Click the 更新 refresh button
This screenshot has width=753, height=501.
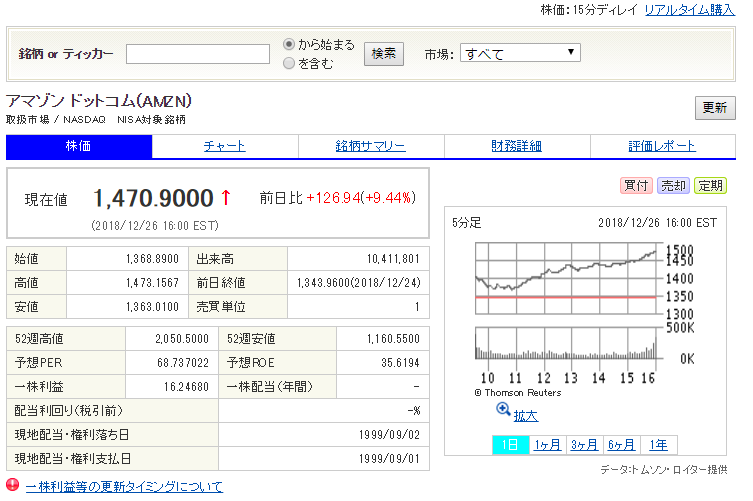(x=715, y=108)
